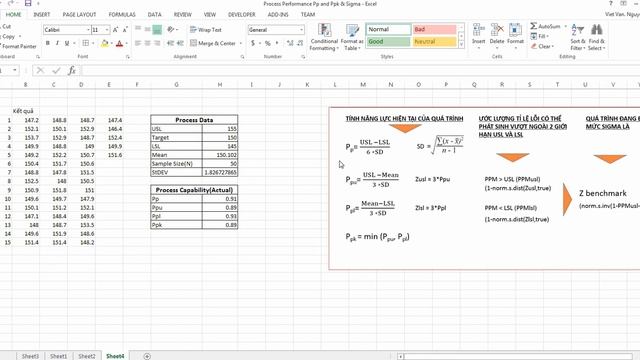The height and width of the screenshot is (360, 640).
Task: Decrease font size with the smaller A
Action: tap(125, 30)
